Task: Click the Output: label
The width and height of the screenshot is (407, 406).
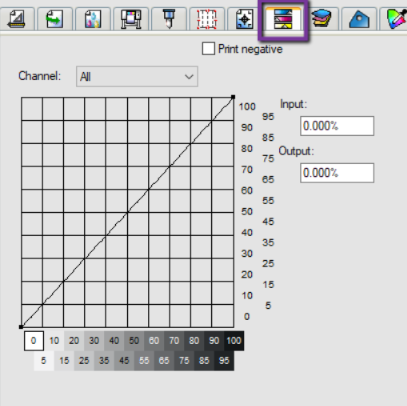Action: pos(296,151)
